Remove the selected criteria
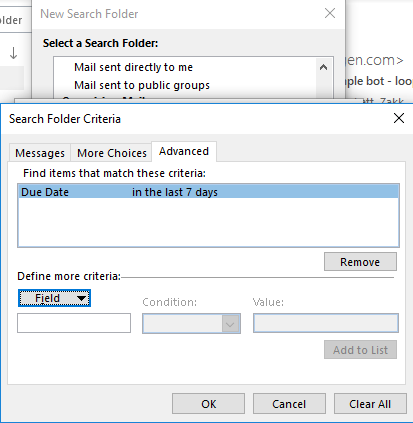Screen dimensions: 413x423 point(360,262)
